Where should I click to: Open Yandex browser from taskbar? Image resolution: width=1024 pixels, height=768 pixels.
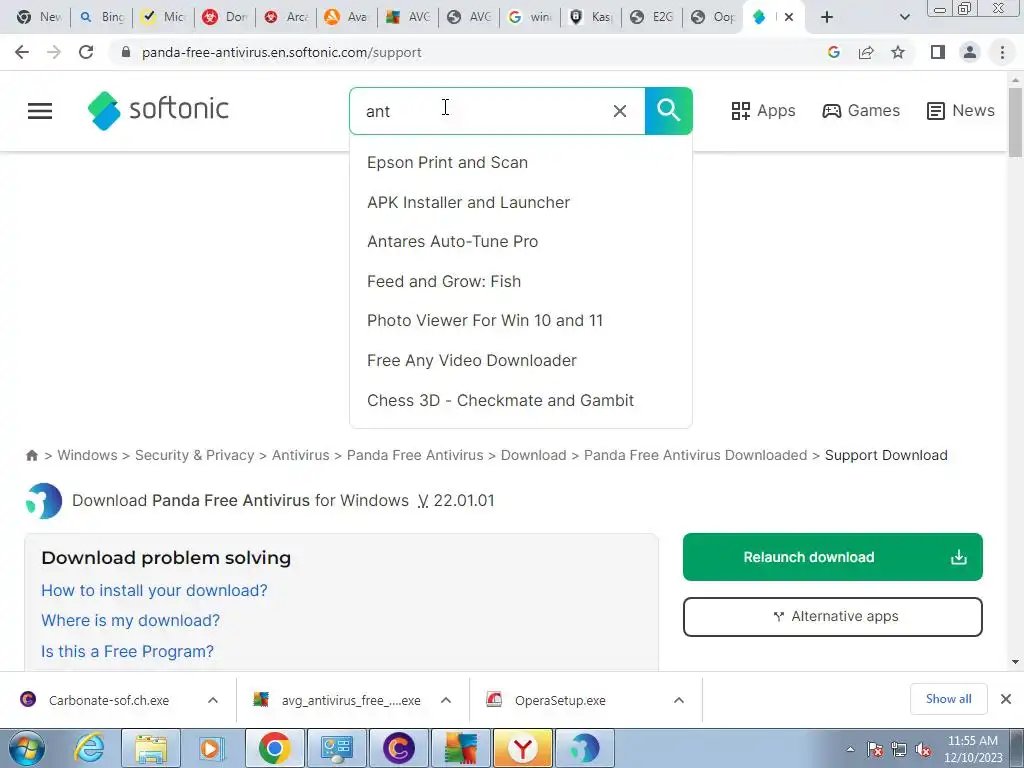tap(522, 748)
